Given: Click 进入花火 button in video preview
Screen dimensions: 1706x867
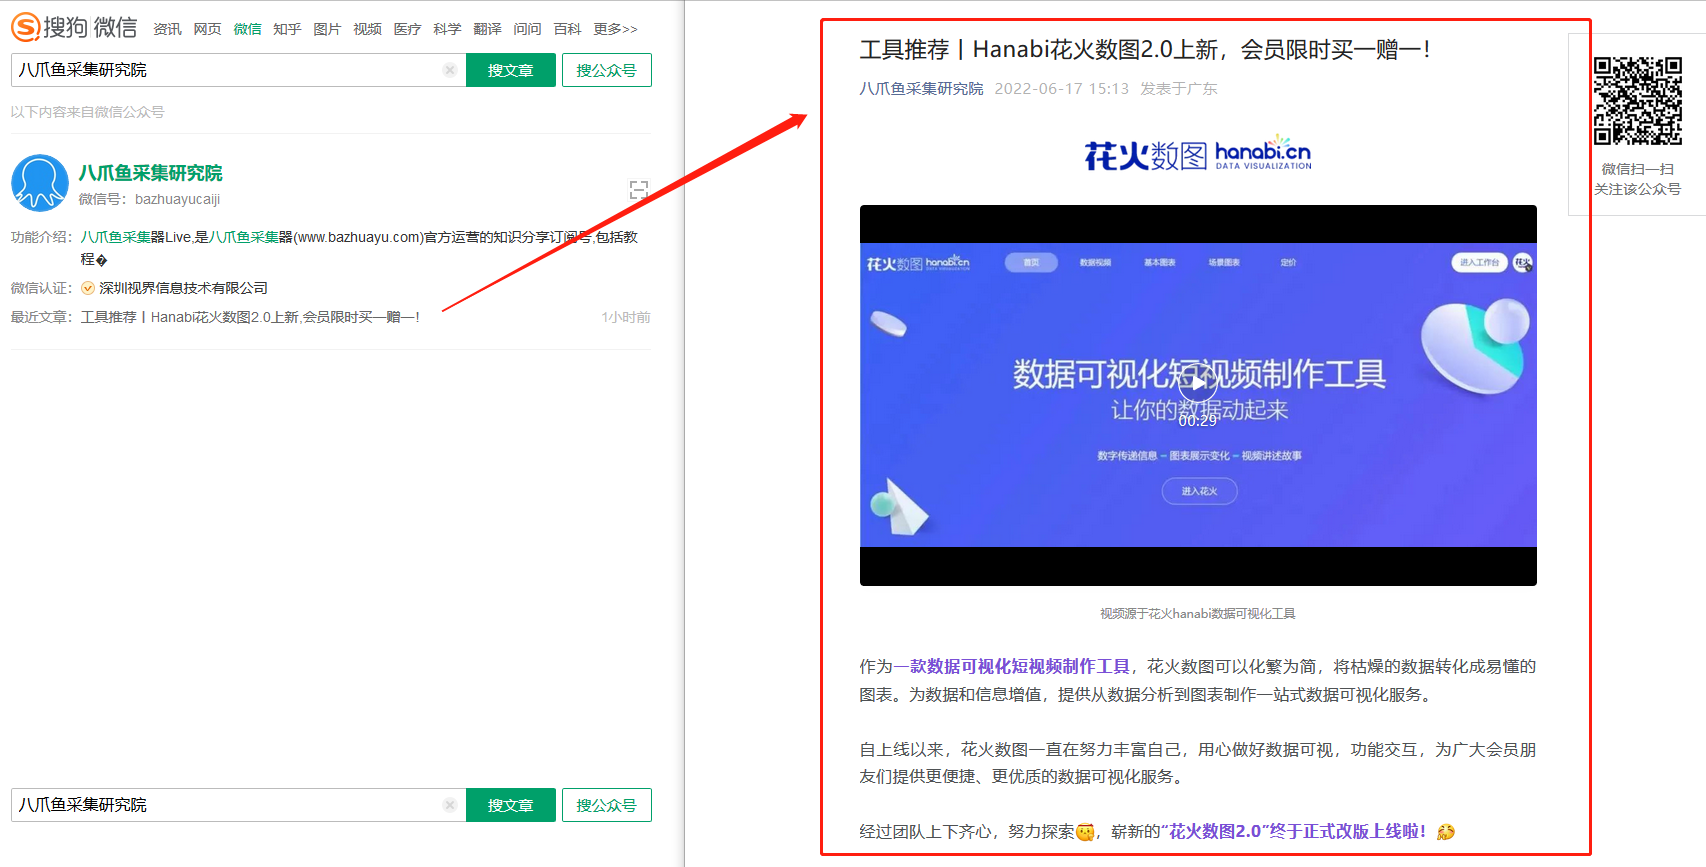Looking at the screenshot, I should pos(1199,491).
